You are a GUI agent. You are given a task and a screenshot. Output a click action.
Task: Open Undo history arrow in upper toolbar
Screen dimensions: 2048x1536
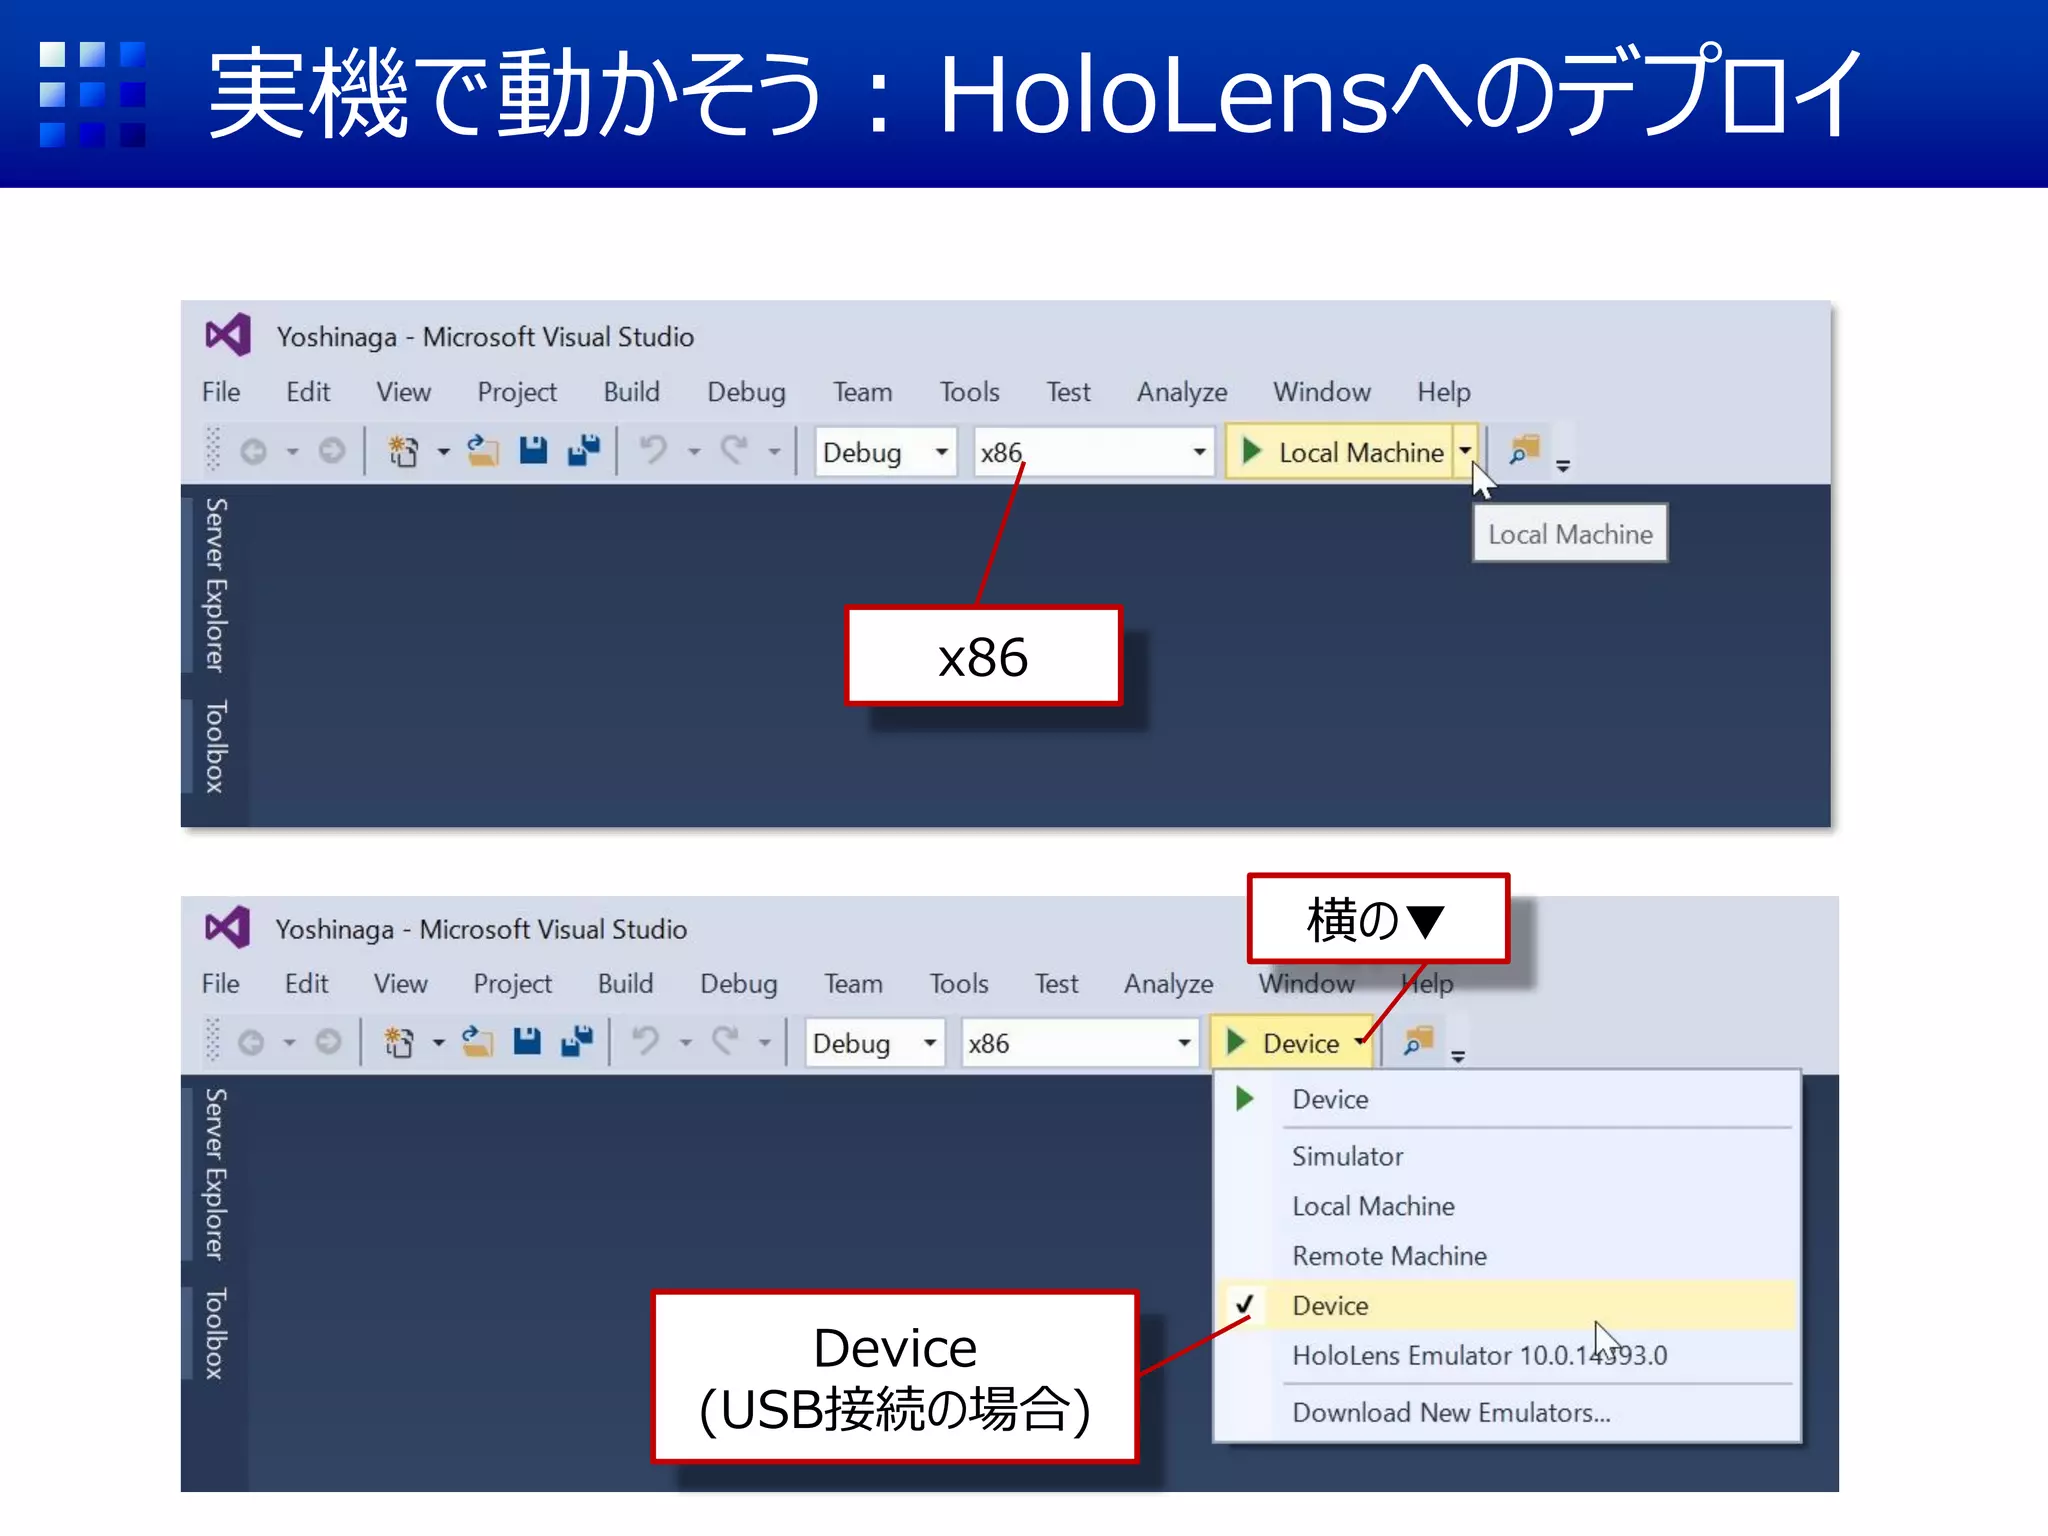tap(694, 452)
